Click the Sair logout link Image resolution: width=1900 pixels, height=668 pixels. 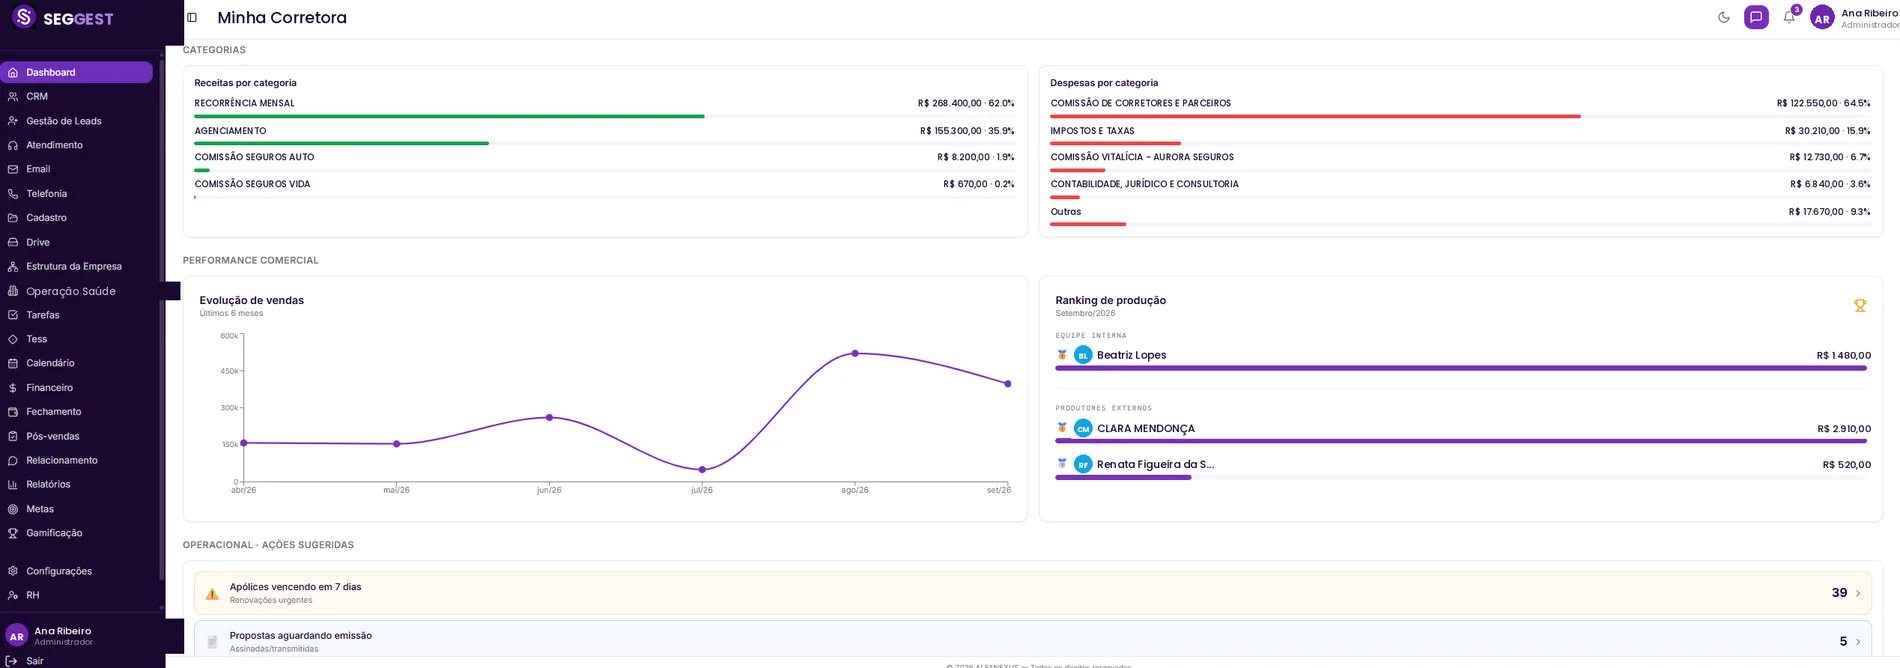pyautogui.click(x=34, y=661)
